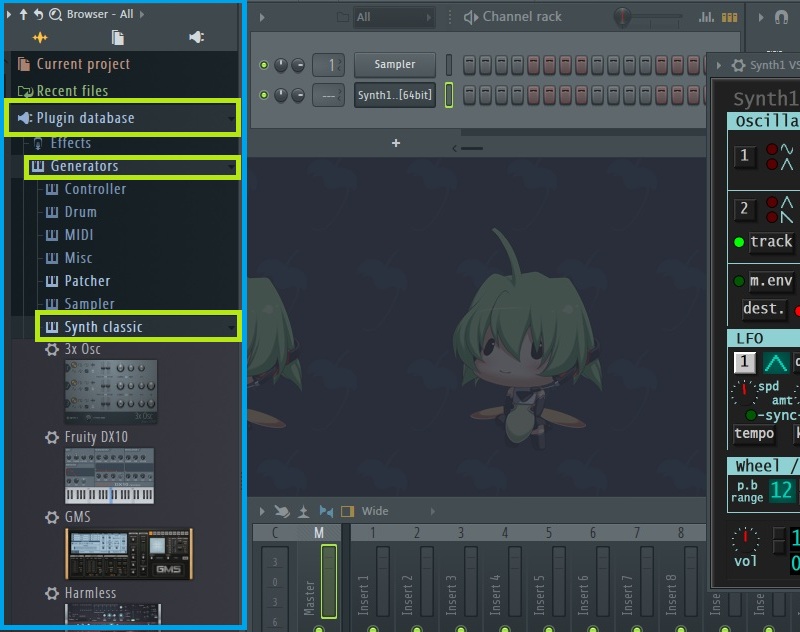
Task: Click the Sampler channel pan knob
Action: click(x=281, y=65)
